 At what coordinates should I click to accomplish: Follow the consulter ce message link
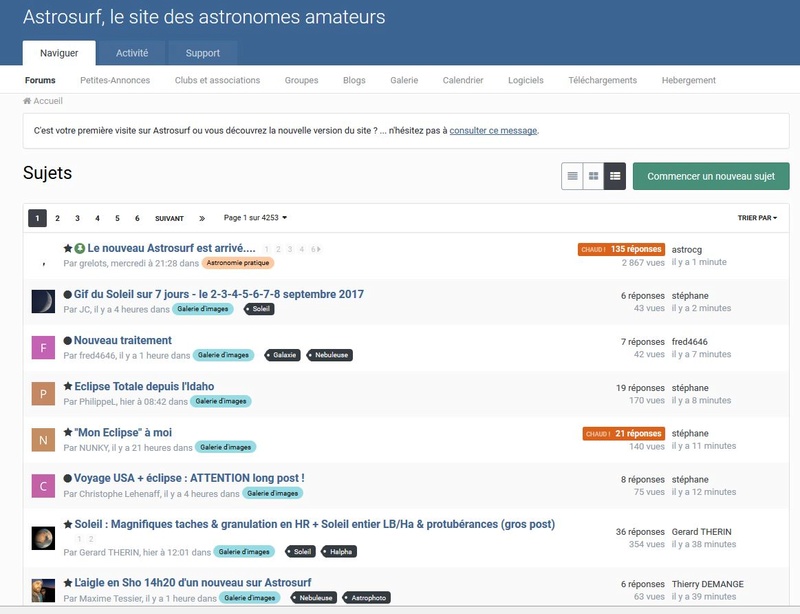pyautogui.click(x=493, y=131)
